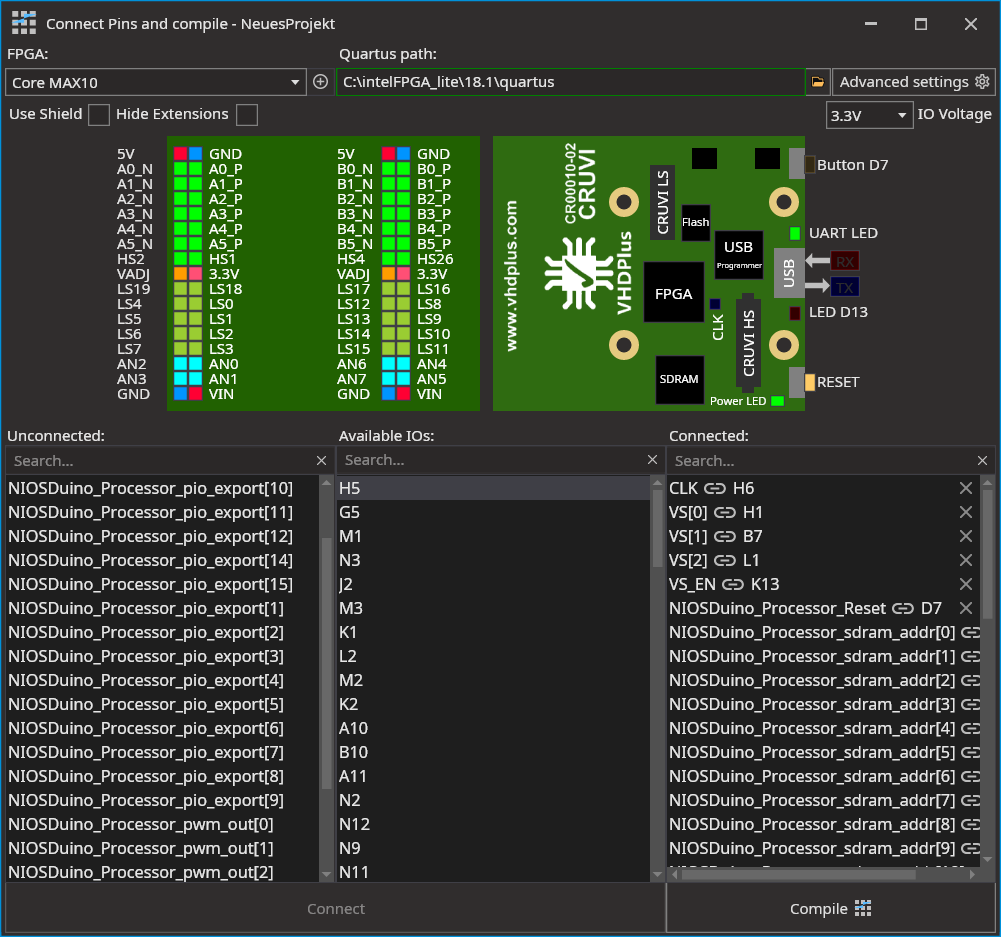Click the SDRAM chip on board image

point(679,379)
